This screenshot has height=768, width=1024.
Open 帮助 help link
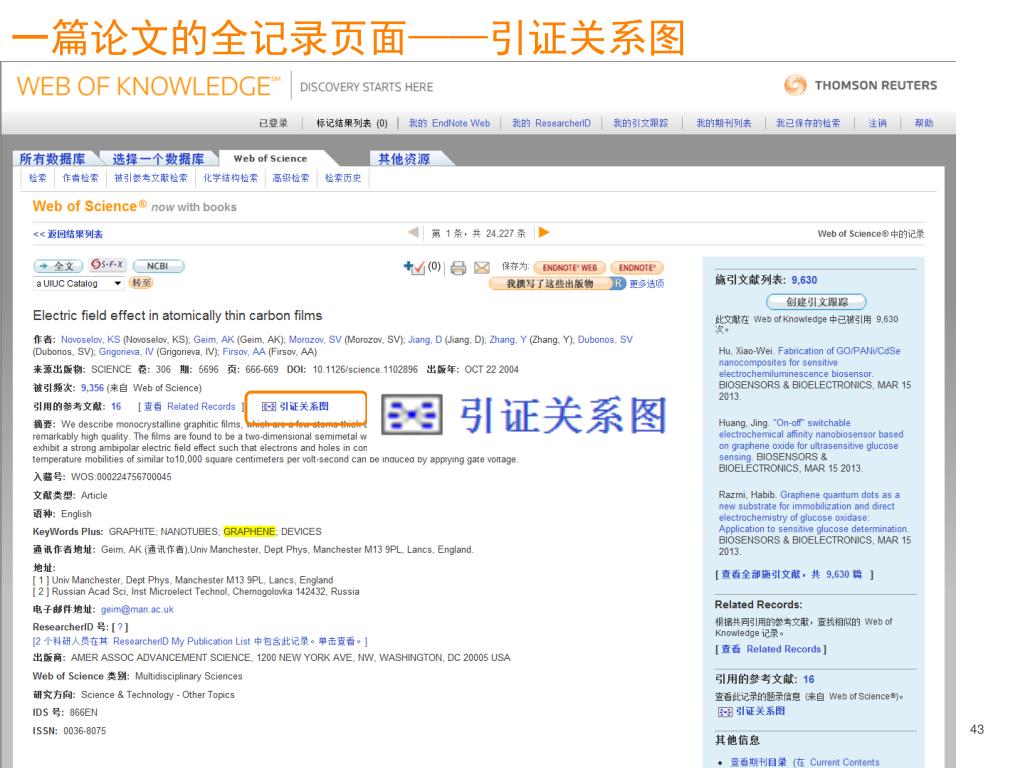point(923,123)
